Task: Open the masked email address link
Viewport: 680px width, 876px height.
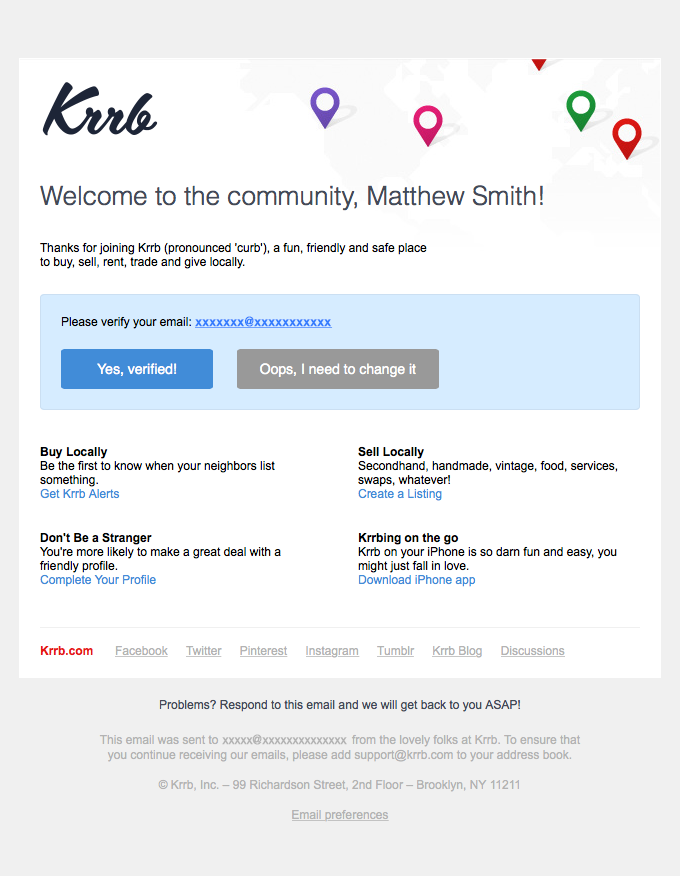Action: click(263, 322)
